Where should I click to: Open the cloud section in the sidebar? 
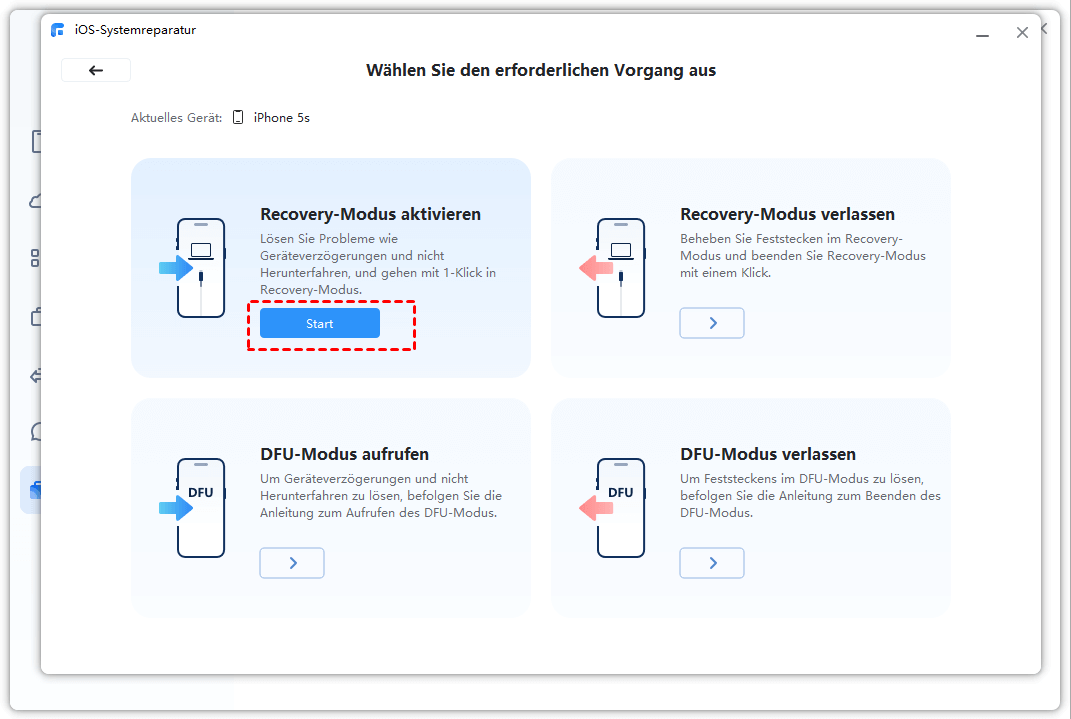click(x=36, y=201)
